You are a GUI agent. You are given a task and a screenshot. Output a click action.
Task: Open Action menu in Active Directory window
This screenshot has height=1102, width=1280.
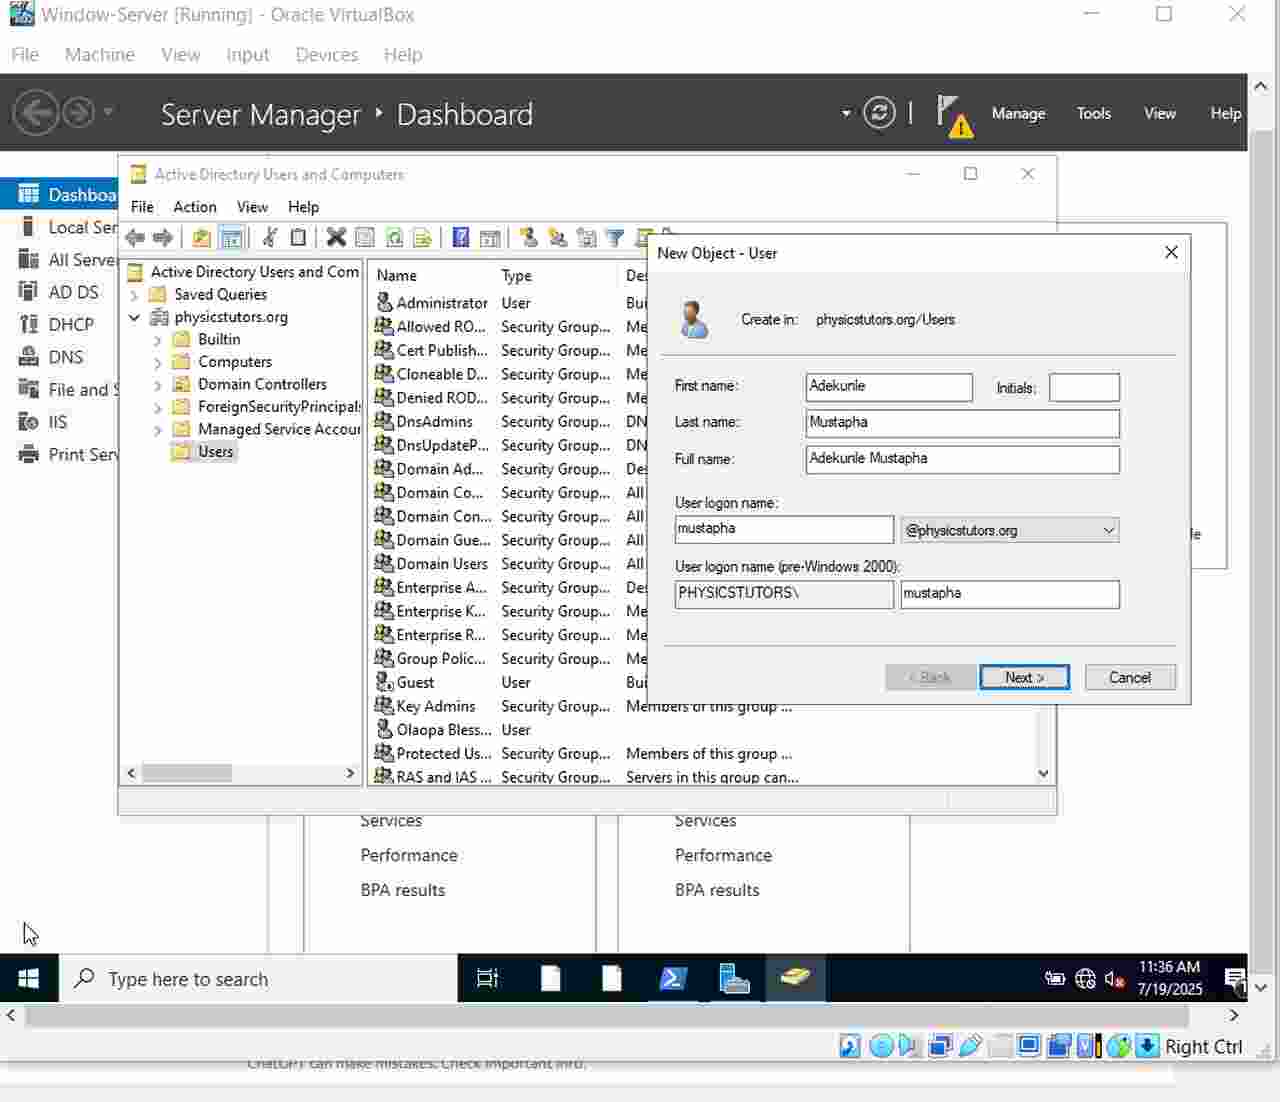coord(194,207)
